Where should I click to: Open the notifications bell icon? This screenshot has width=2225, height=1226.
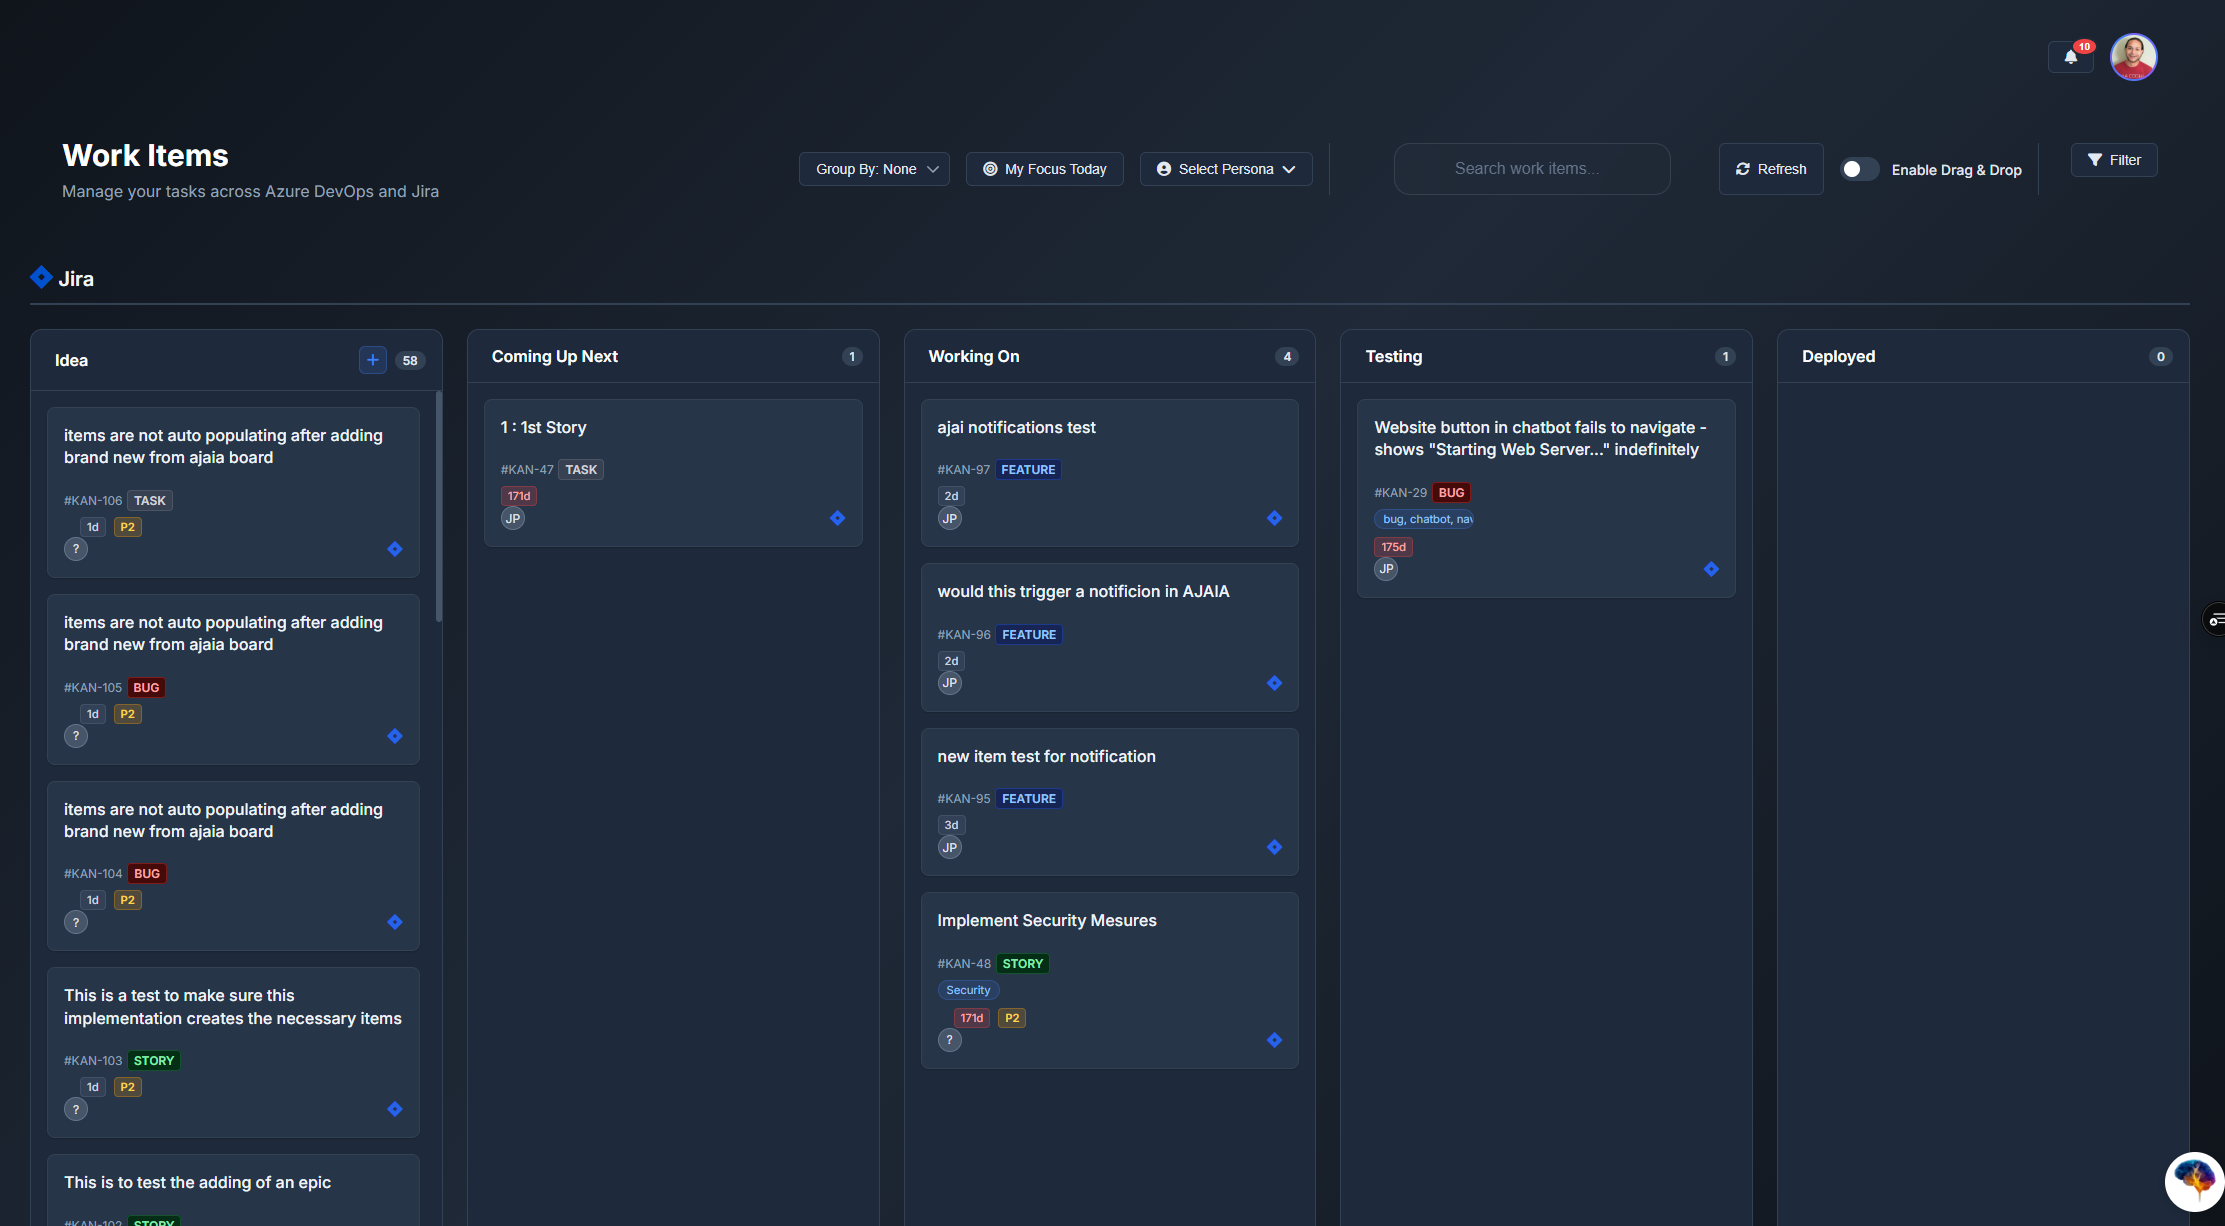pos(2070,57)
